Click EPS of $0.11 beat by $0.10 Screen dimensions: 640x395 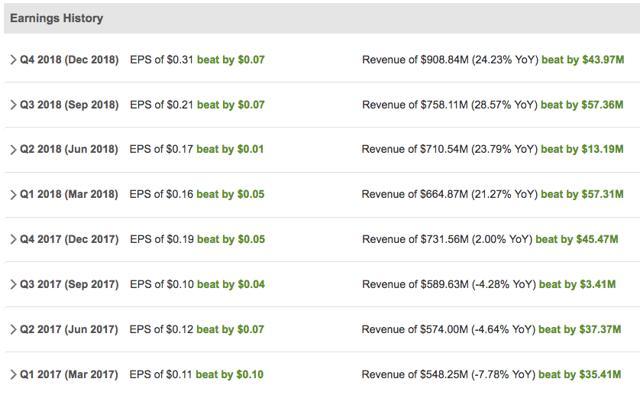coord(196,375)
